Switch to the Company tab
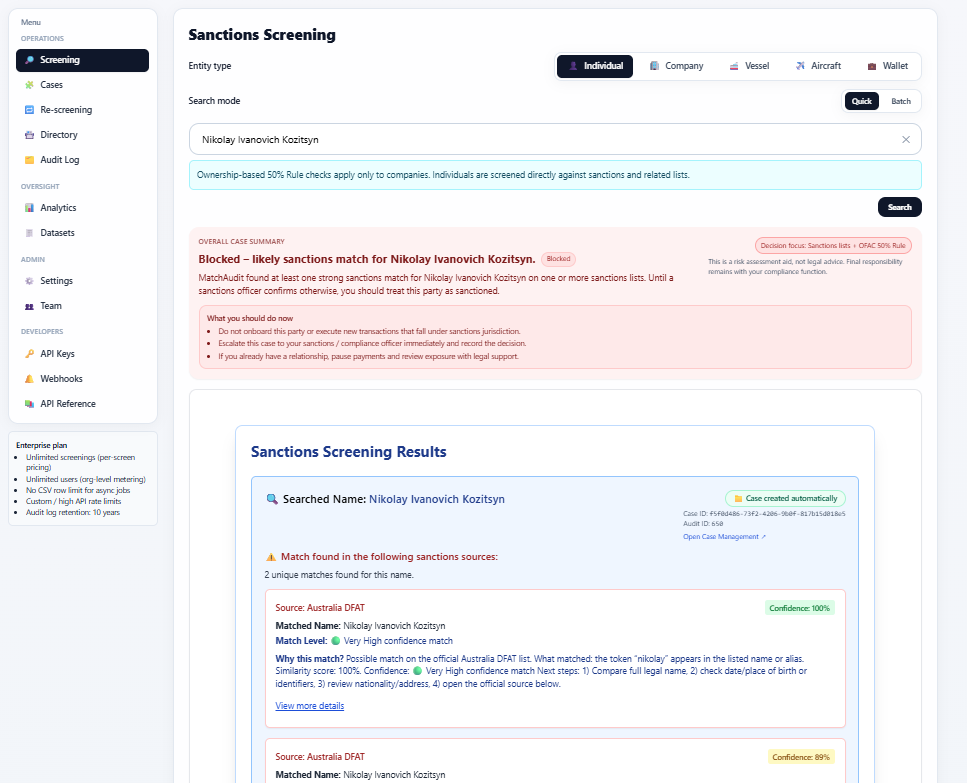The image size is (967, 783). click(677, 65)
